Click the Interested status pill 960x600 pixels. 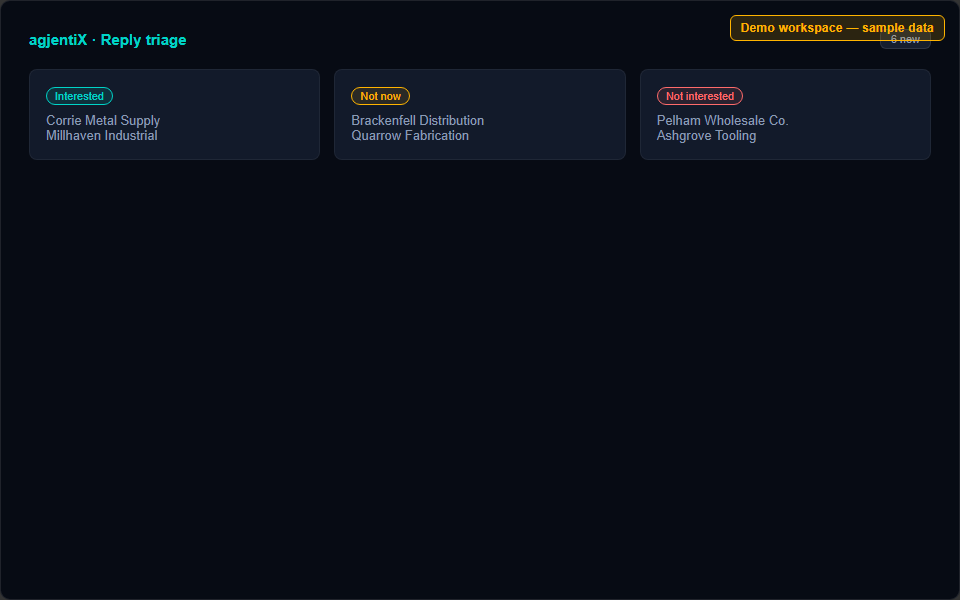pyautogui.click(x=79, y=96)
